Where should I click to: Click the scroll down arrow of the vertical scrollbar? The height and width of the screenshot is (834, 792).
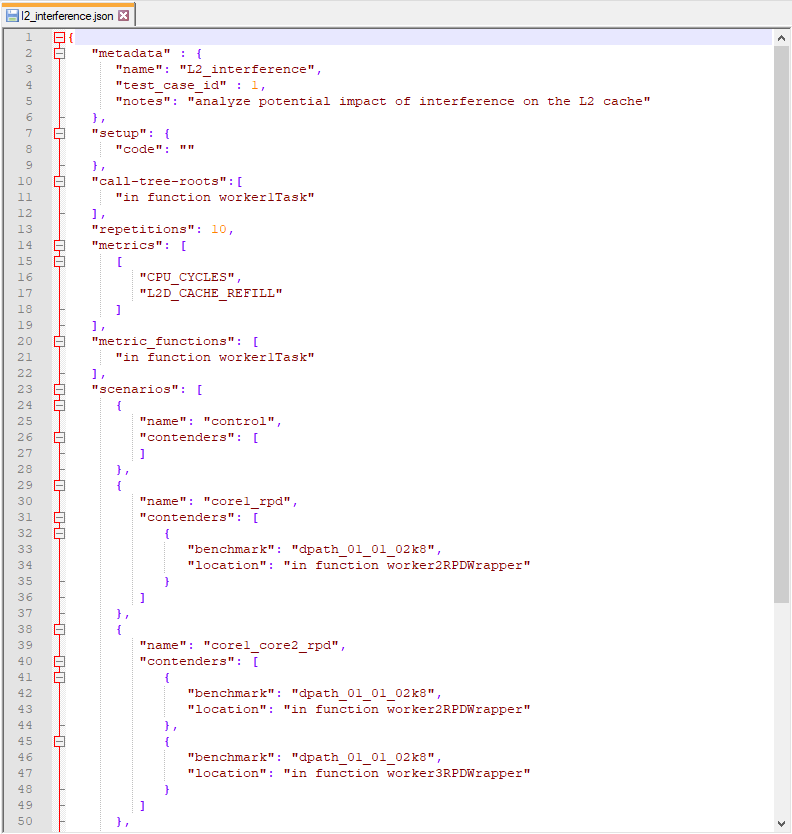click(x=781, y=823)
